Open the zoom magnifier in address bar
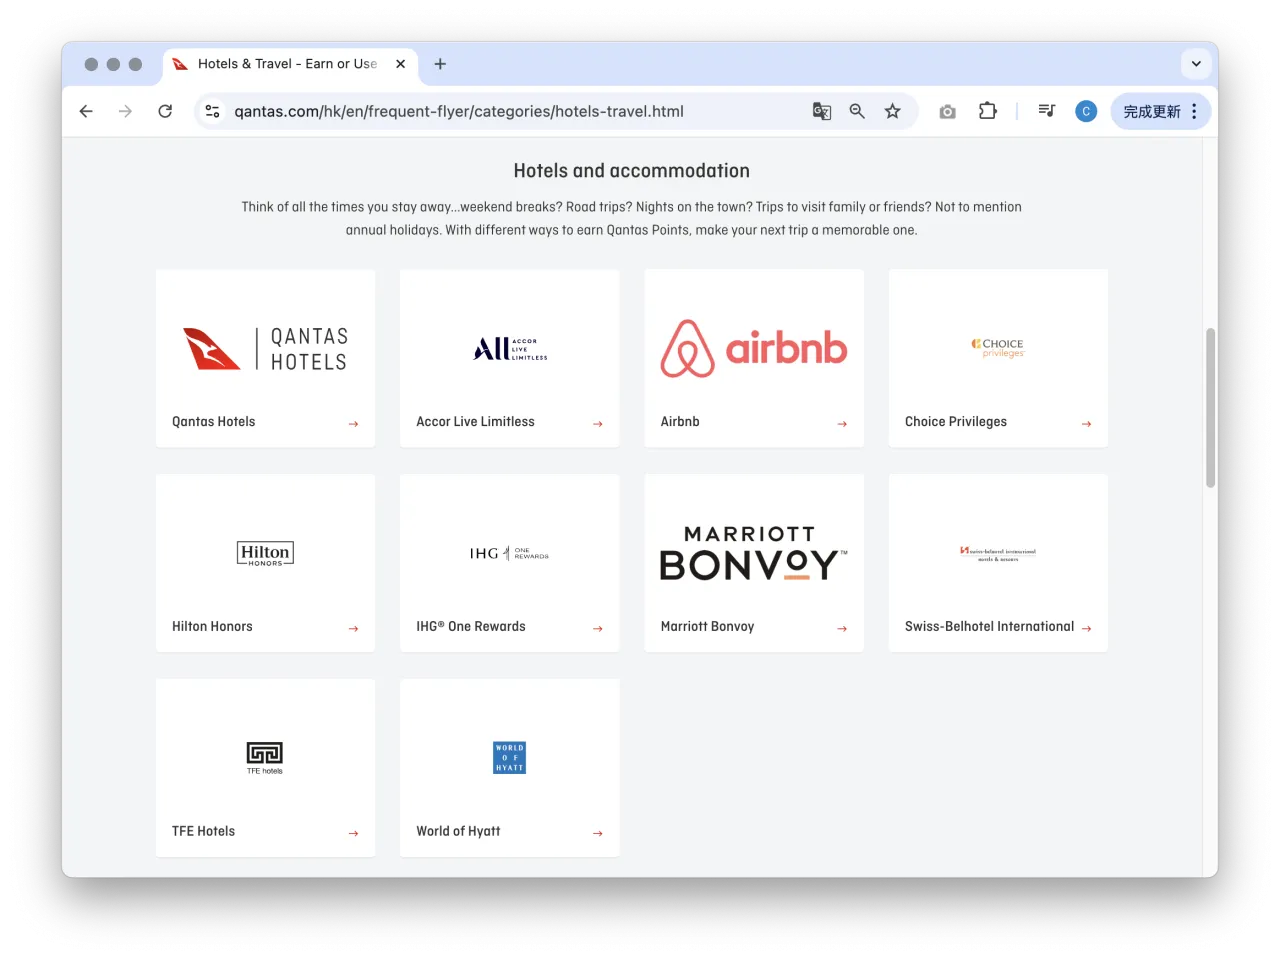Image resolution: width=1280 pixels, height=959 pixels. coord(857,111)
